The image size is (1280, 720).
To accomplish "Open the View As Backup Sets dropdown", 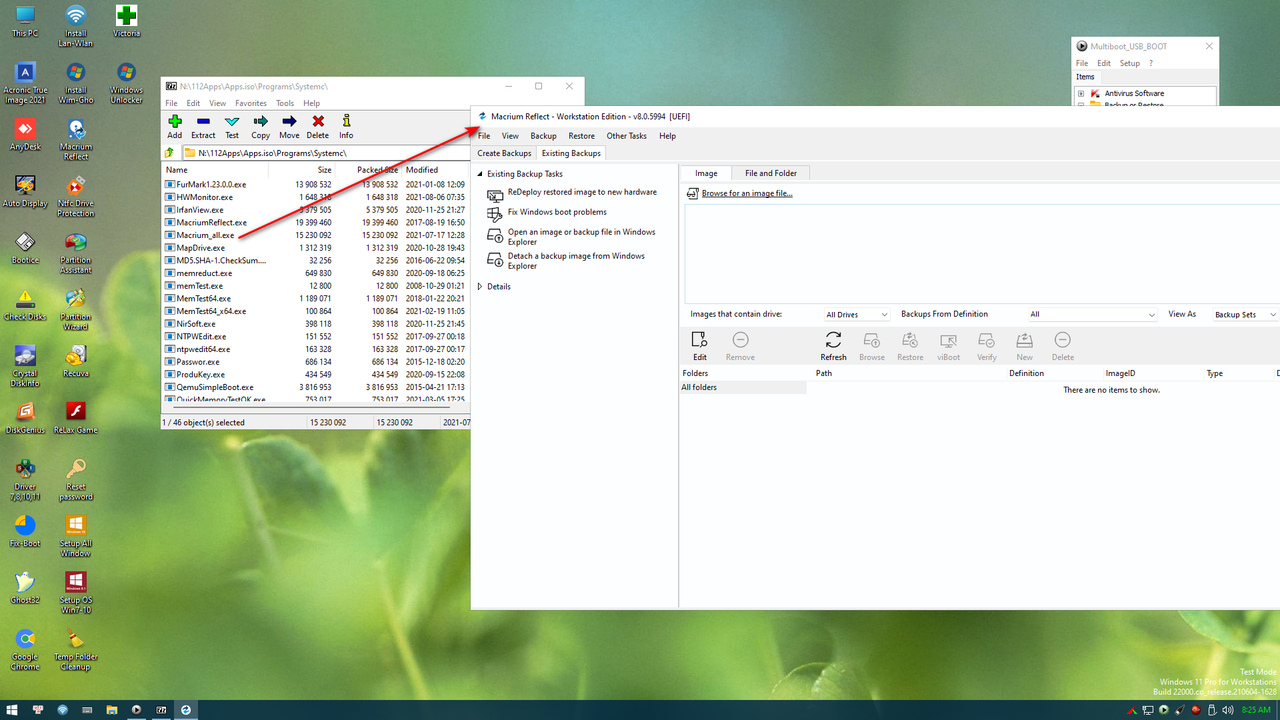I will click(x=1245, y=314).
